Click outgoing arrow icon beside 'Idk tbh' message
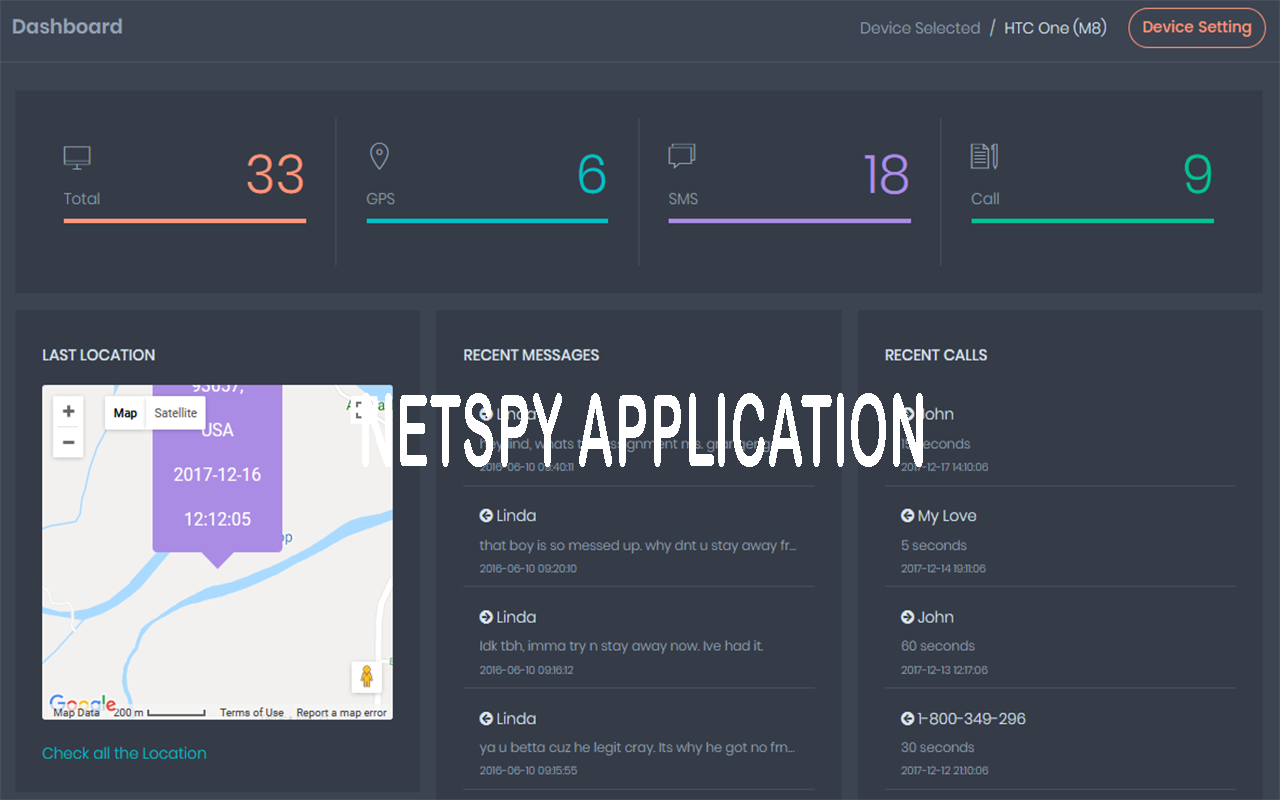Viewport: 1280px width, 800px height. (486, 617)
